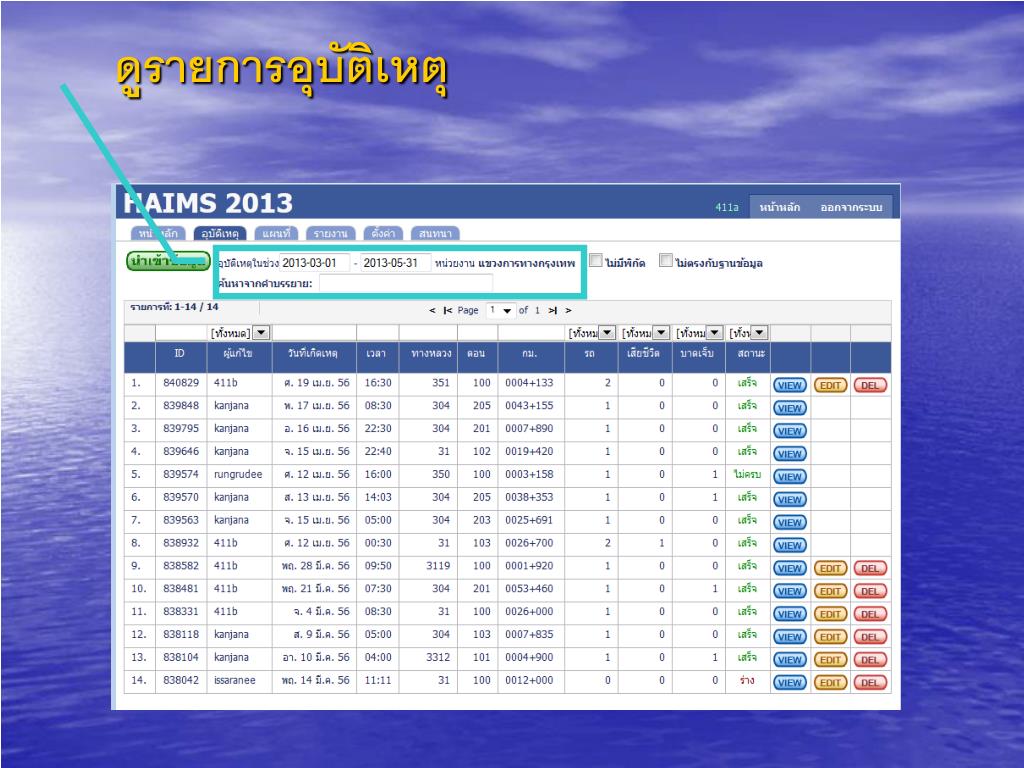Screen dimensions: 1024x768
Task: Switch to the อุบัติเหตุ tab
Action: [219, 233]
